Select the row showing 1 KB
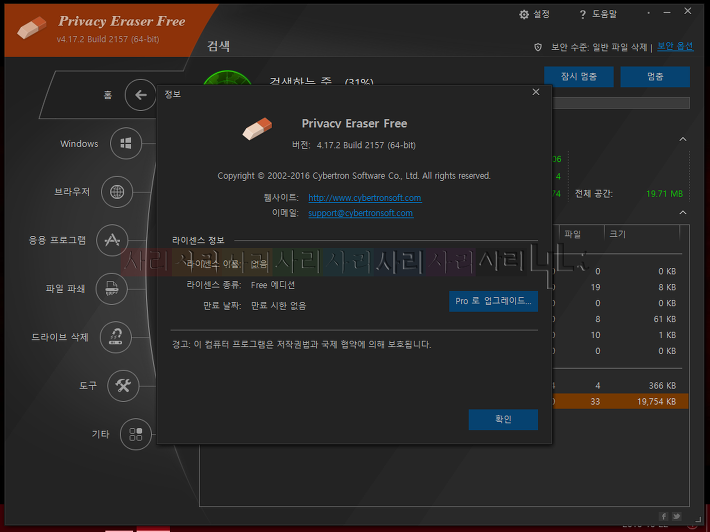 pyautogui.click(x=620, y=335)
